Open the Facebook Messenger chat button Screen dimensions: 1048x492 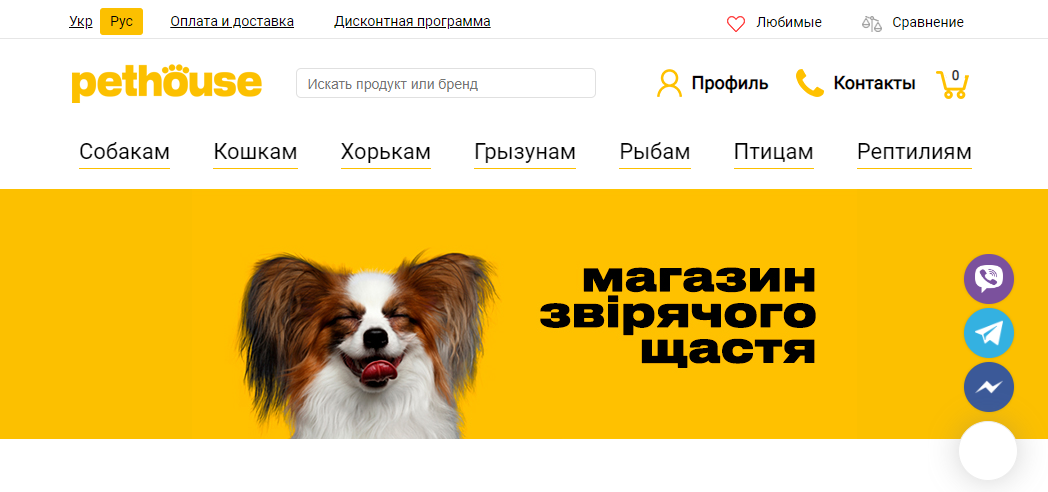[989, 387]
